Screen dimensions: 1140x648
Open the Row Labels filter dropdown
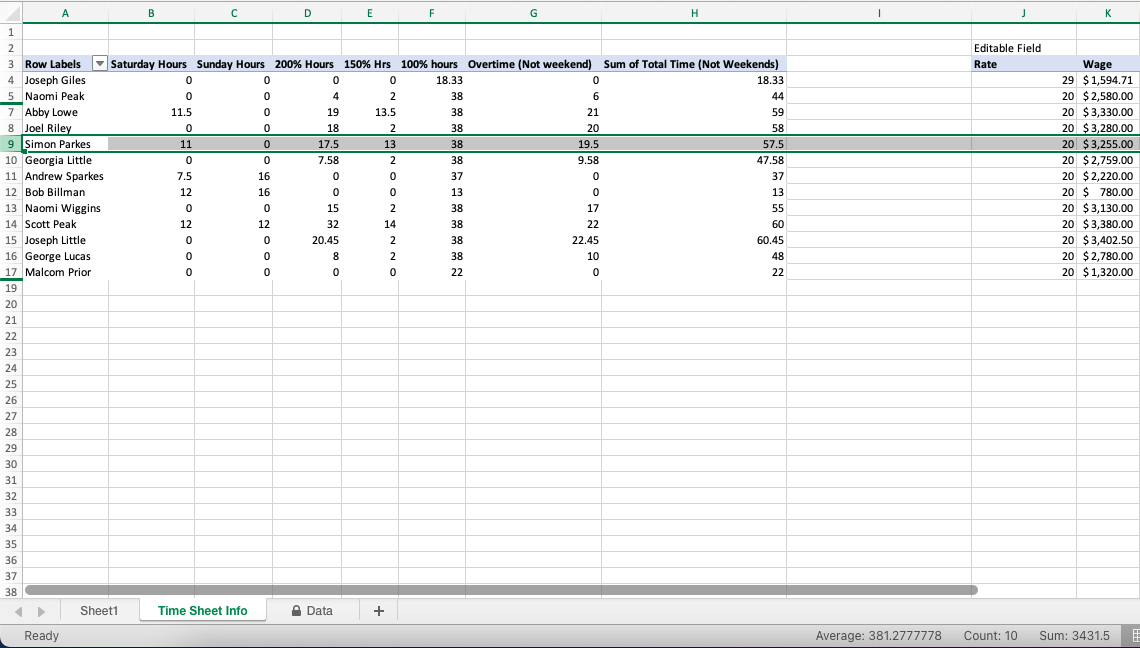click(x=100, y=64)
